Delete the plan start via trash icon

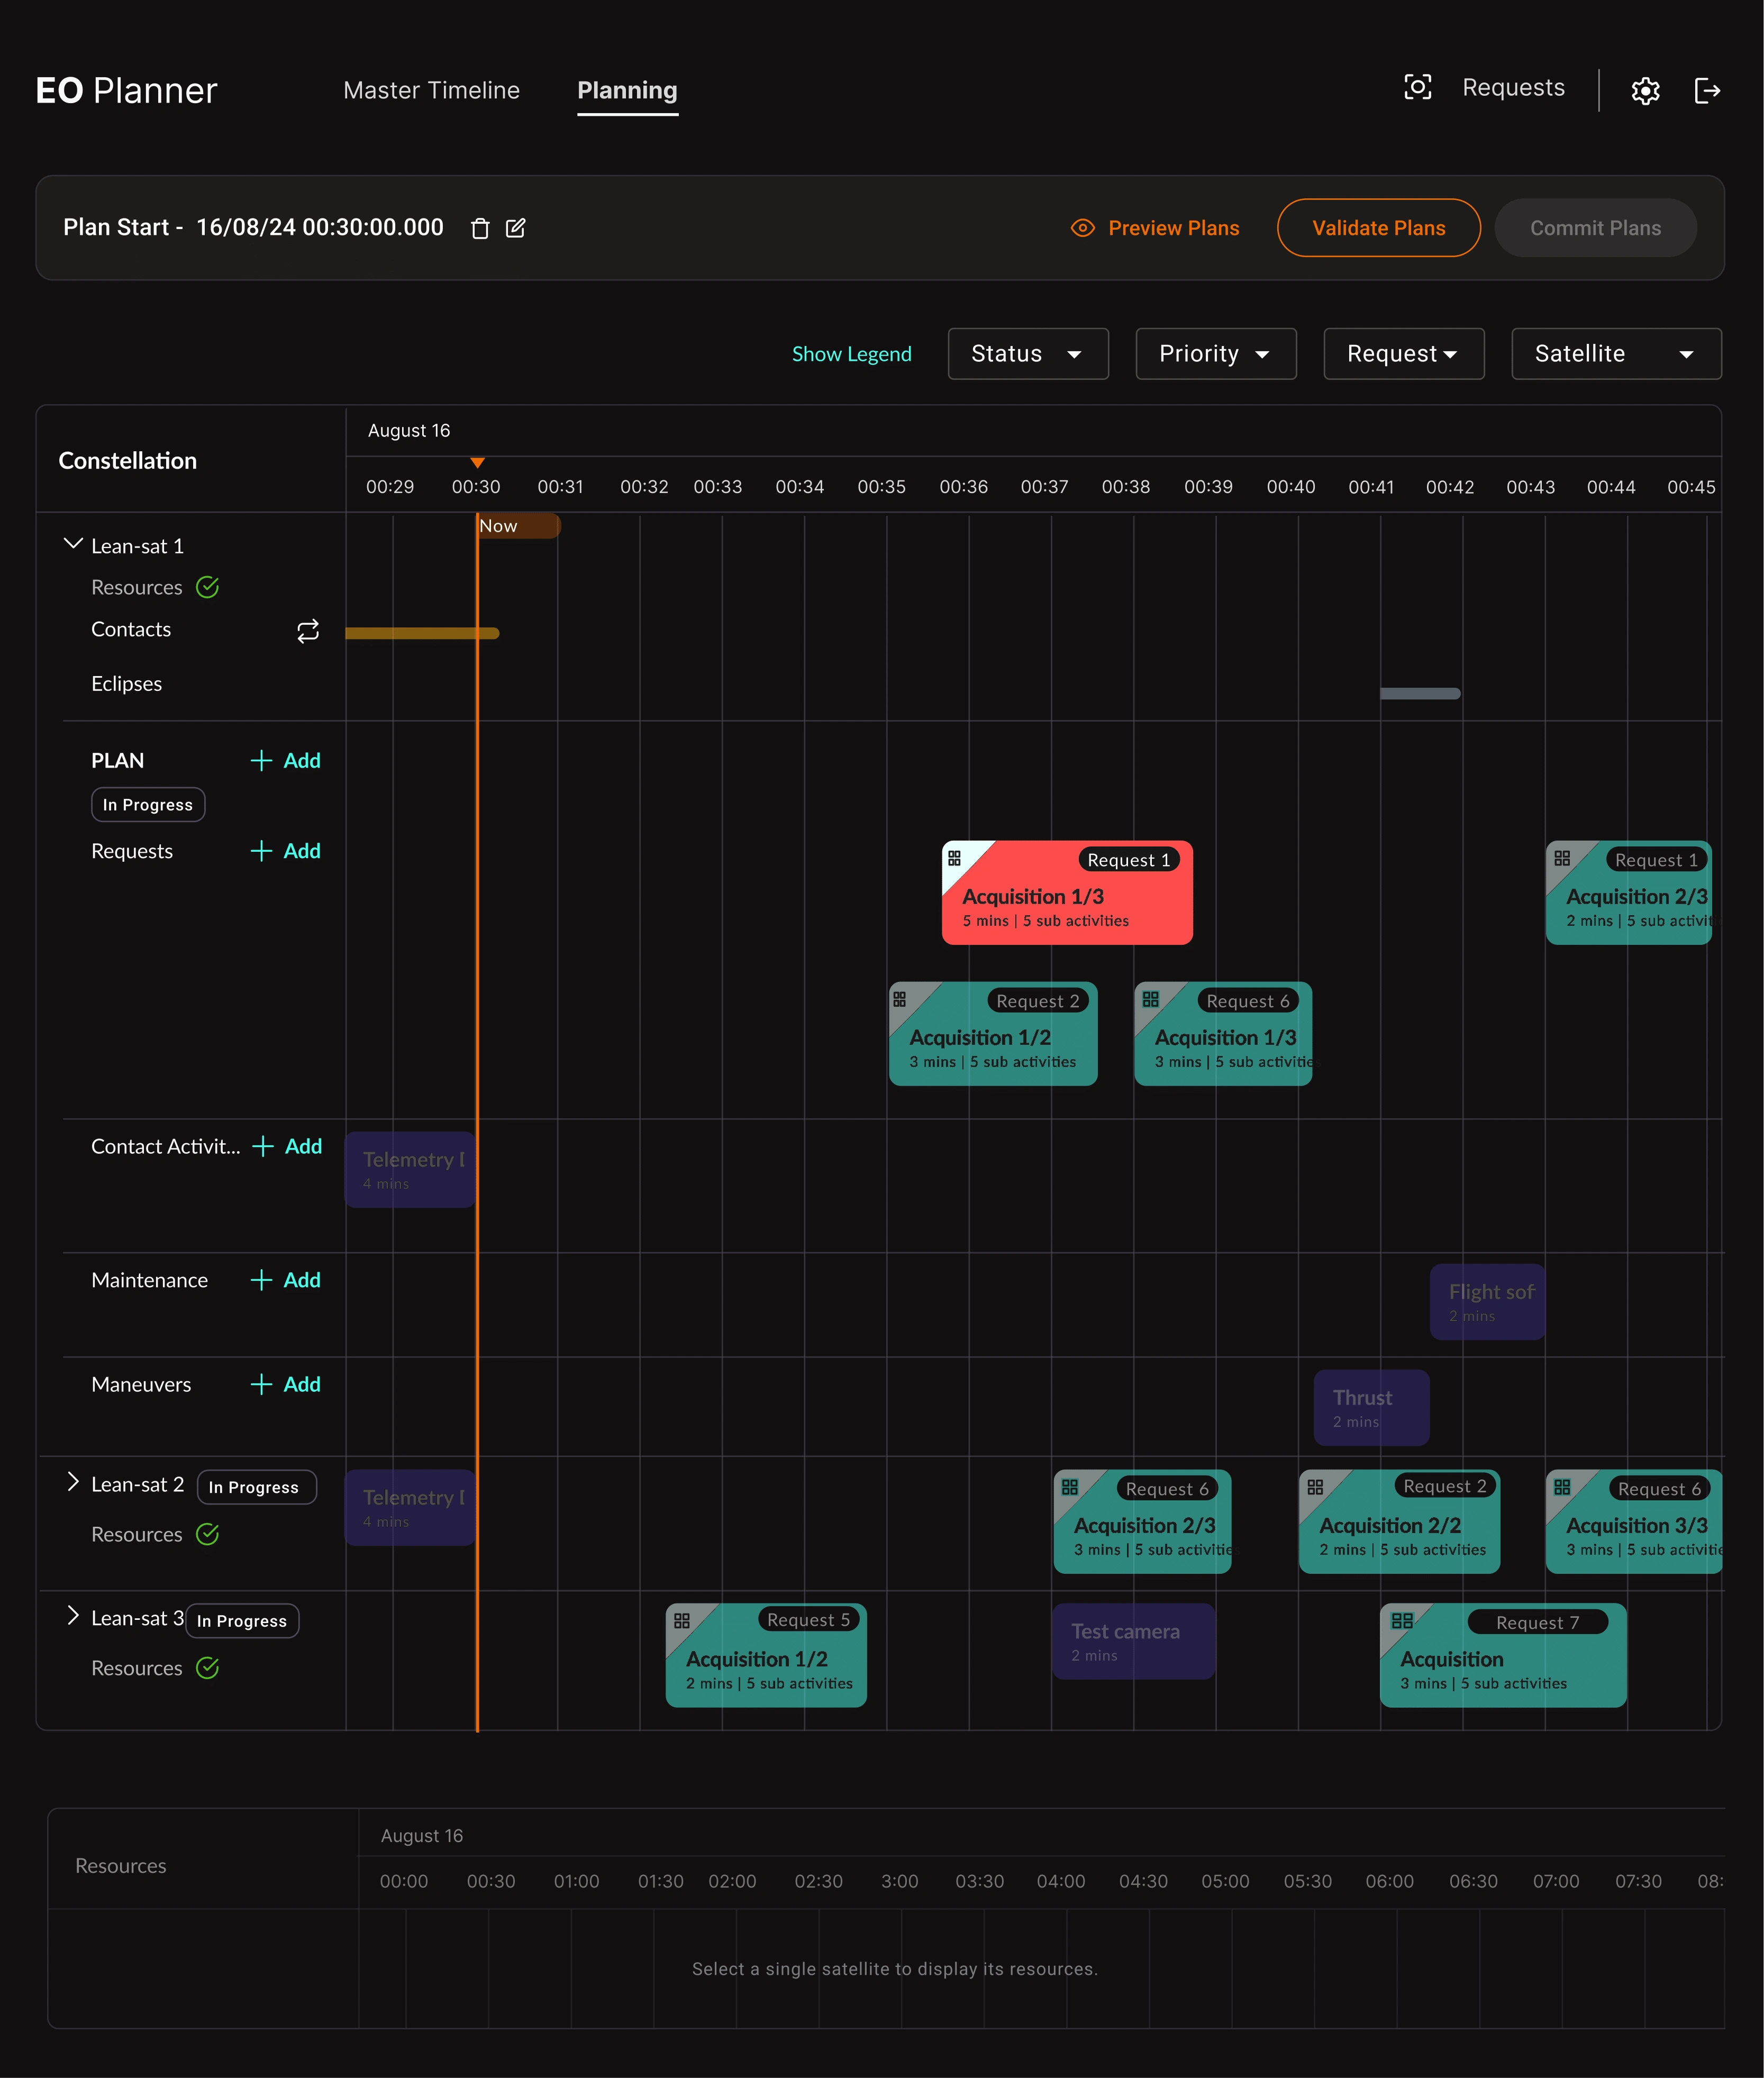(x=480, y=229)
